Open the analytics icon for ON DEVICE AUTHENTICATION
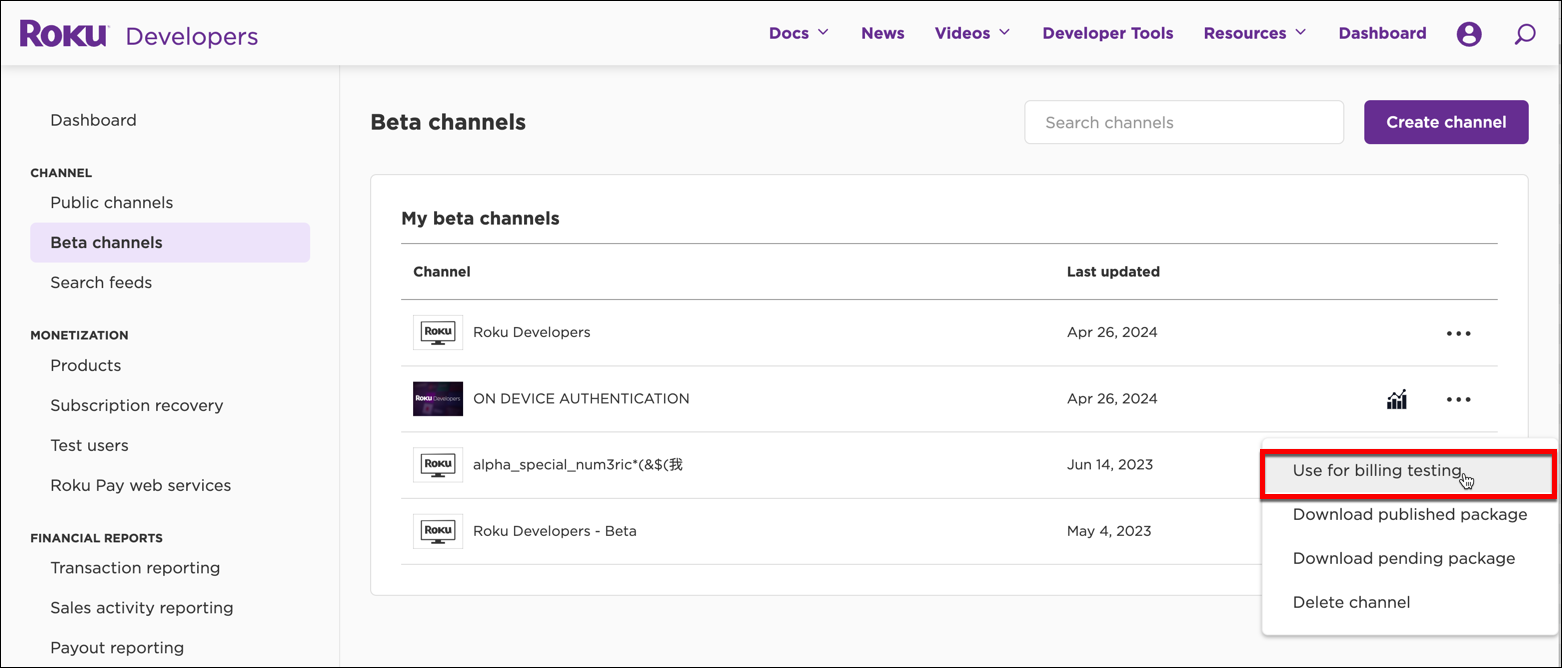This screenshot has width=1562, height=668. coord(1396,398)
